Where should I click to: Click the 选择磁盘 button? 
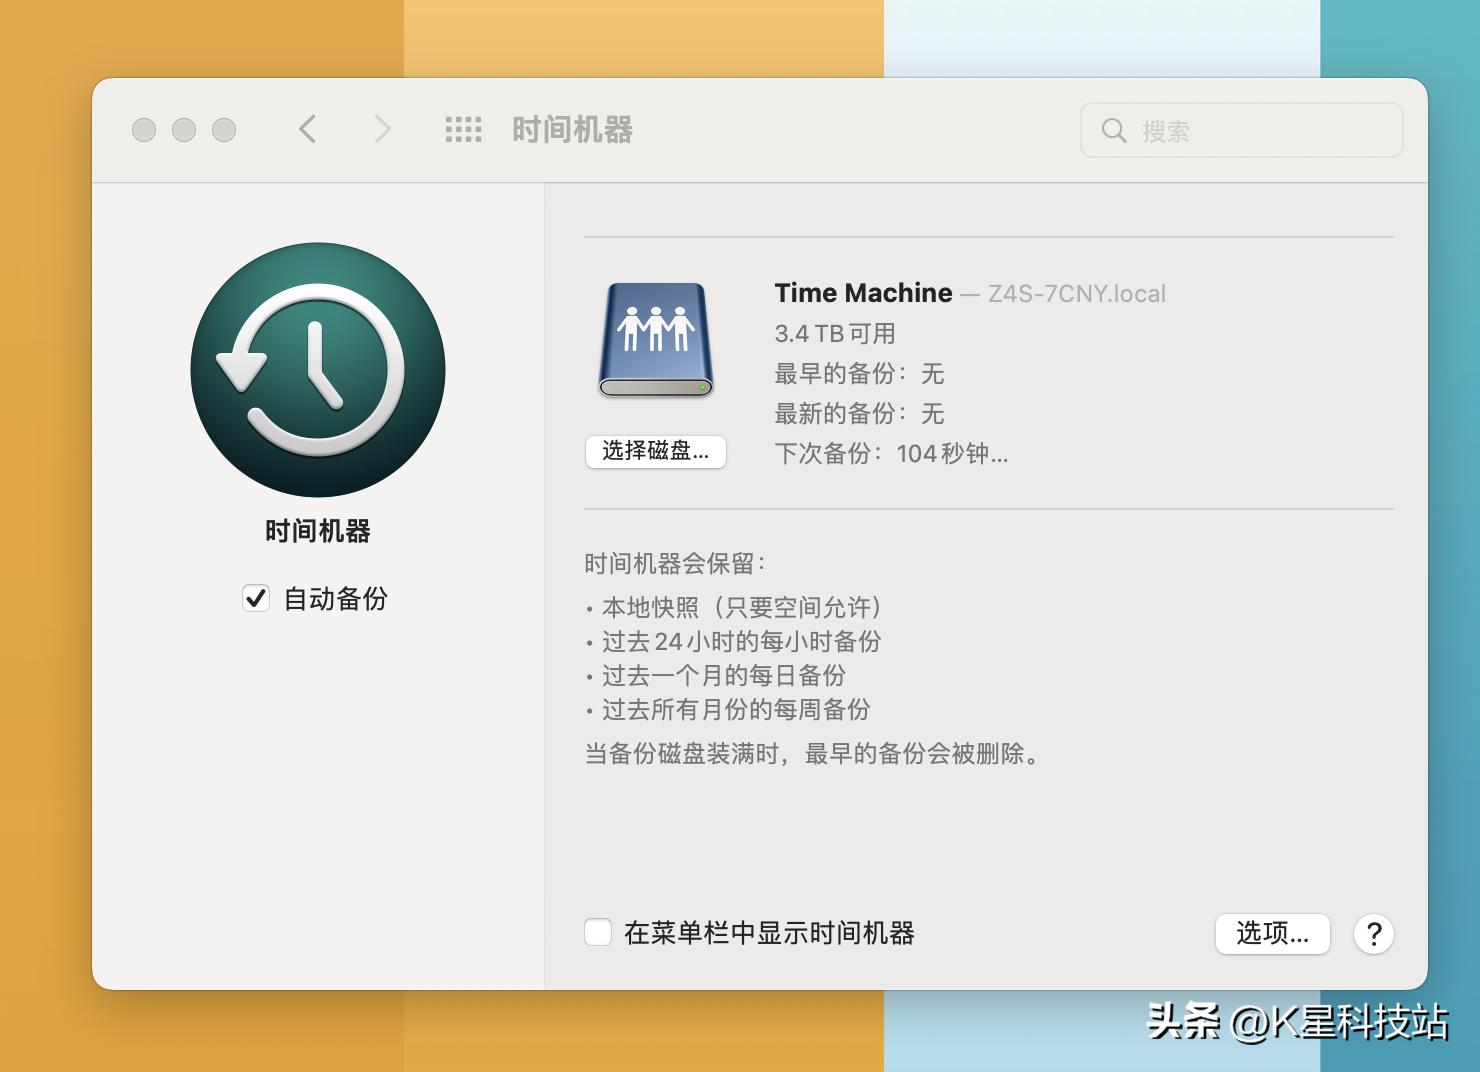[655, 452]
